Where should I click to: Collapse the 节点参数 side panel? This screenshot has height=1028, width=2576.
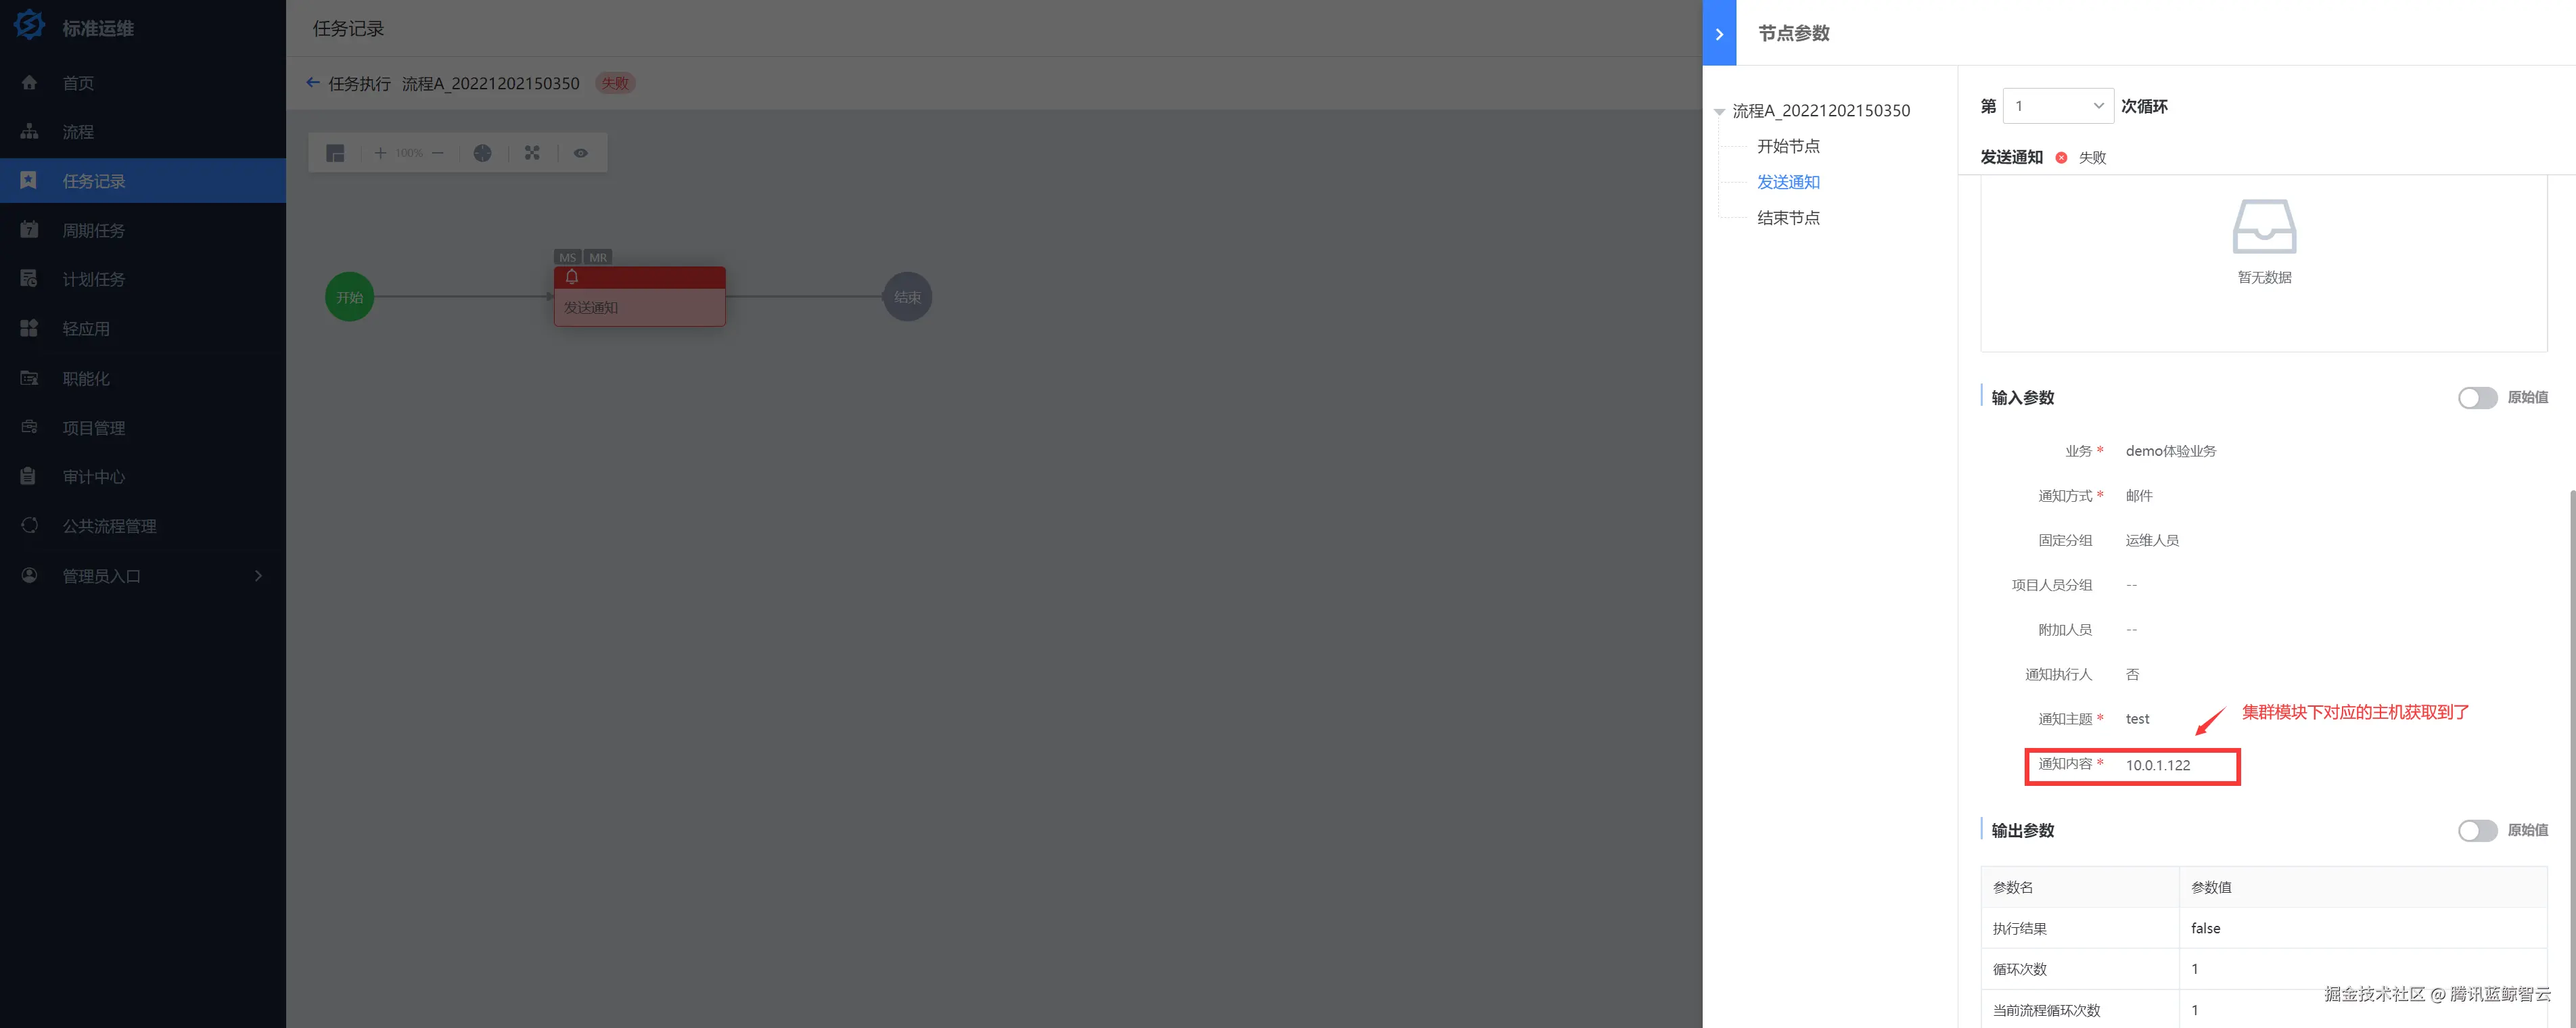pos(1719,34)
